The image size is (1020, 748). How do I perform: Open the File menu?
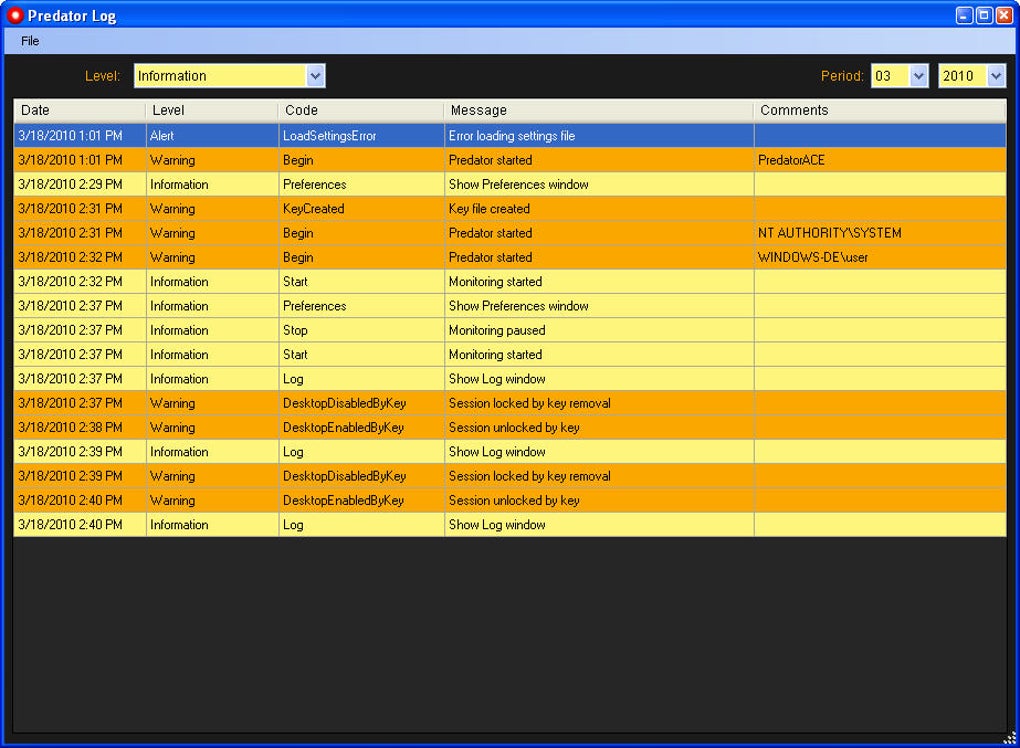coord(30,41)
